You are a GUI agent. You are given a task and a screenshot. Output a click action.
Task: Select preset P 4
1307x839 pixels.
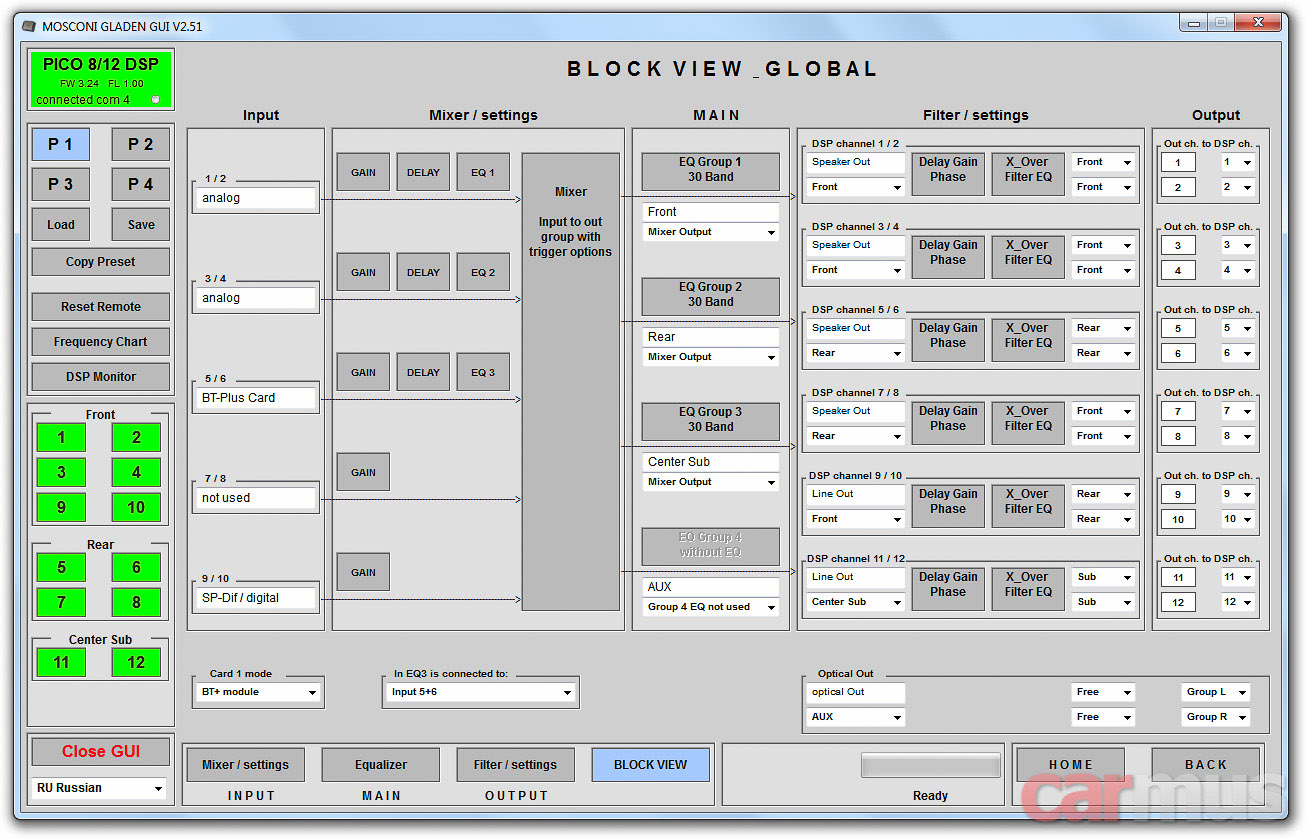140,184
